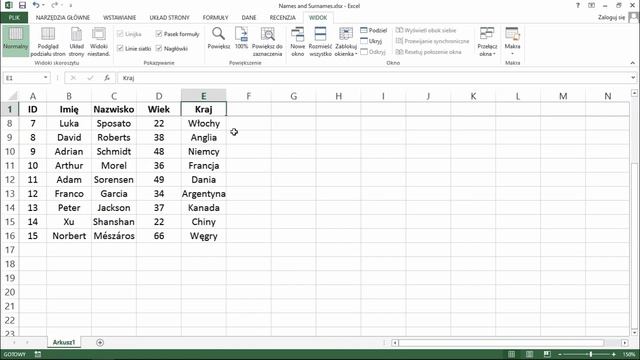Open Podgląd podziału stron view

click(x=48, y=42)
